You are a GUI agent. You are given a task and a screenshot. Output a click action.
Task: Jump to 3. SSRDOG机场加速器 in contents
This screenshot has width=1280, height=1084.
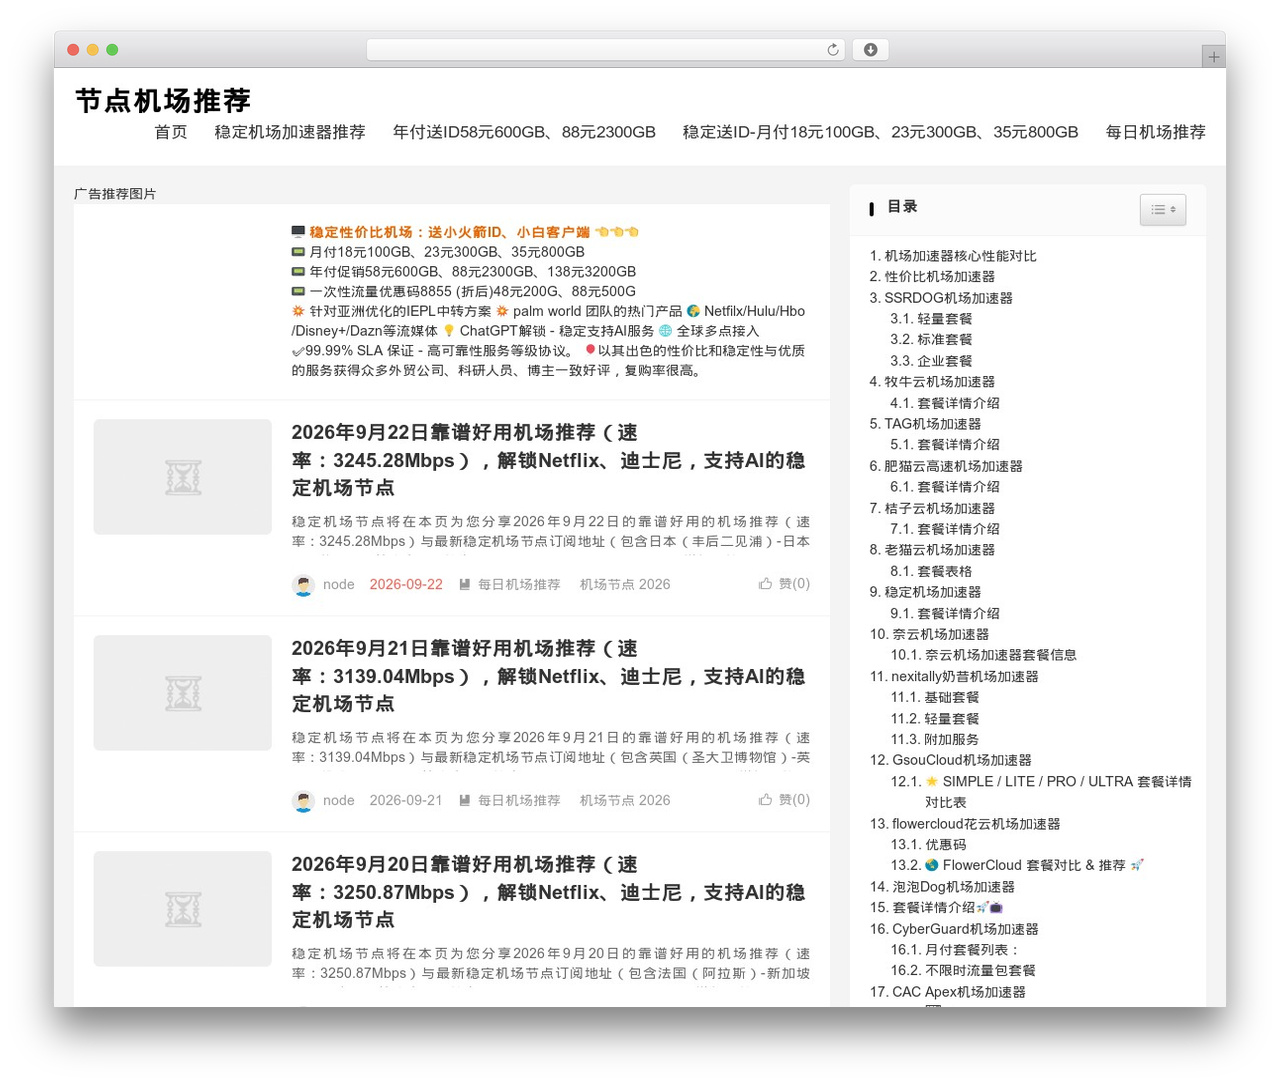941,298
